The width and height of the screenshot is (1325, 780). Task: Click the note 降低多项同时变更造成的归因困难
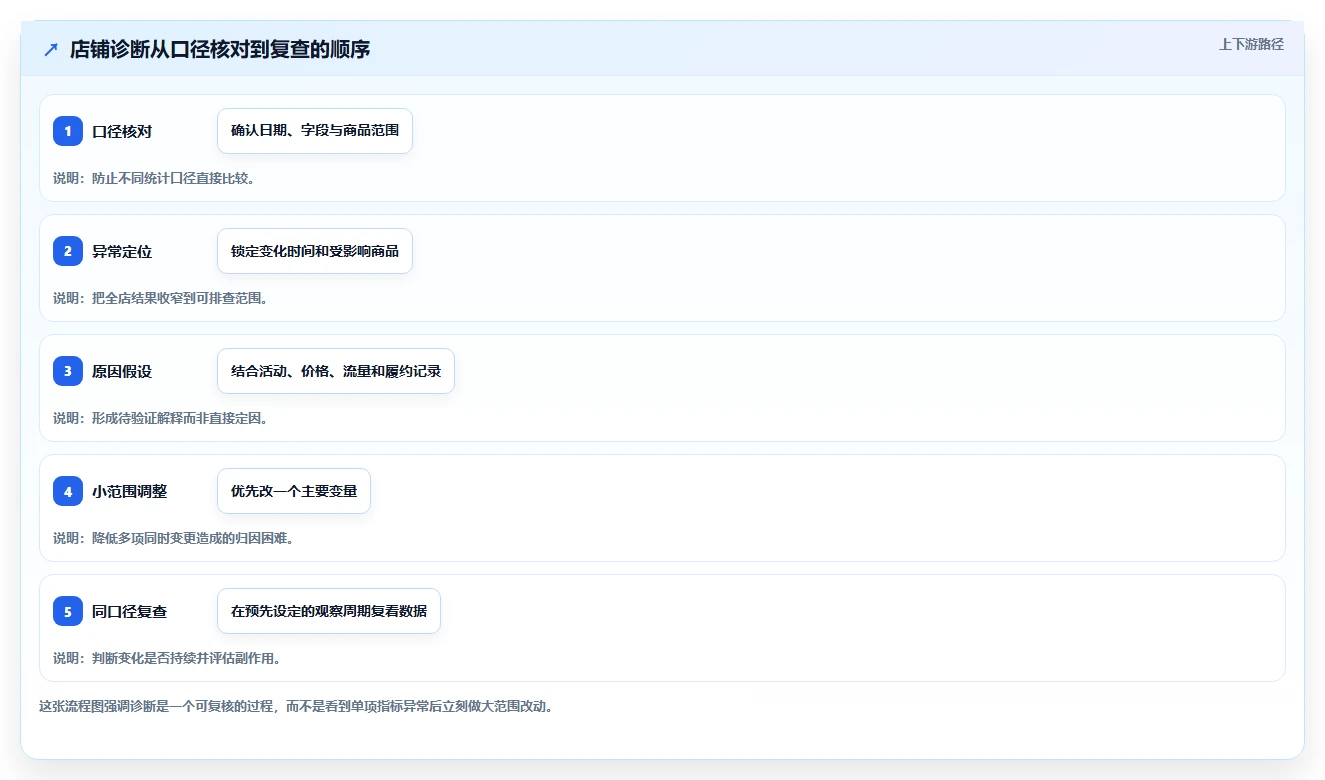[174, 538]
